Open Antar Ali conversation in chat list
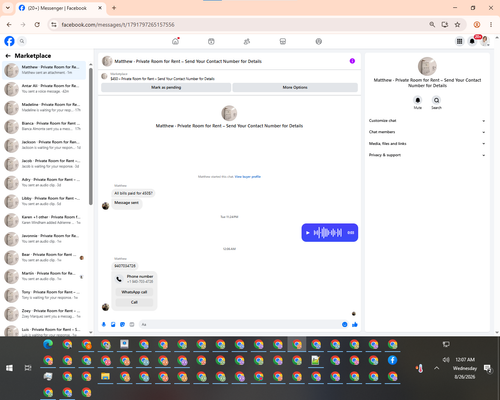The image size is (500, 400). [x=44, y=89]
